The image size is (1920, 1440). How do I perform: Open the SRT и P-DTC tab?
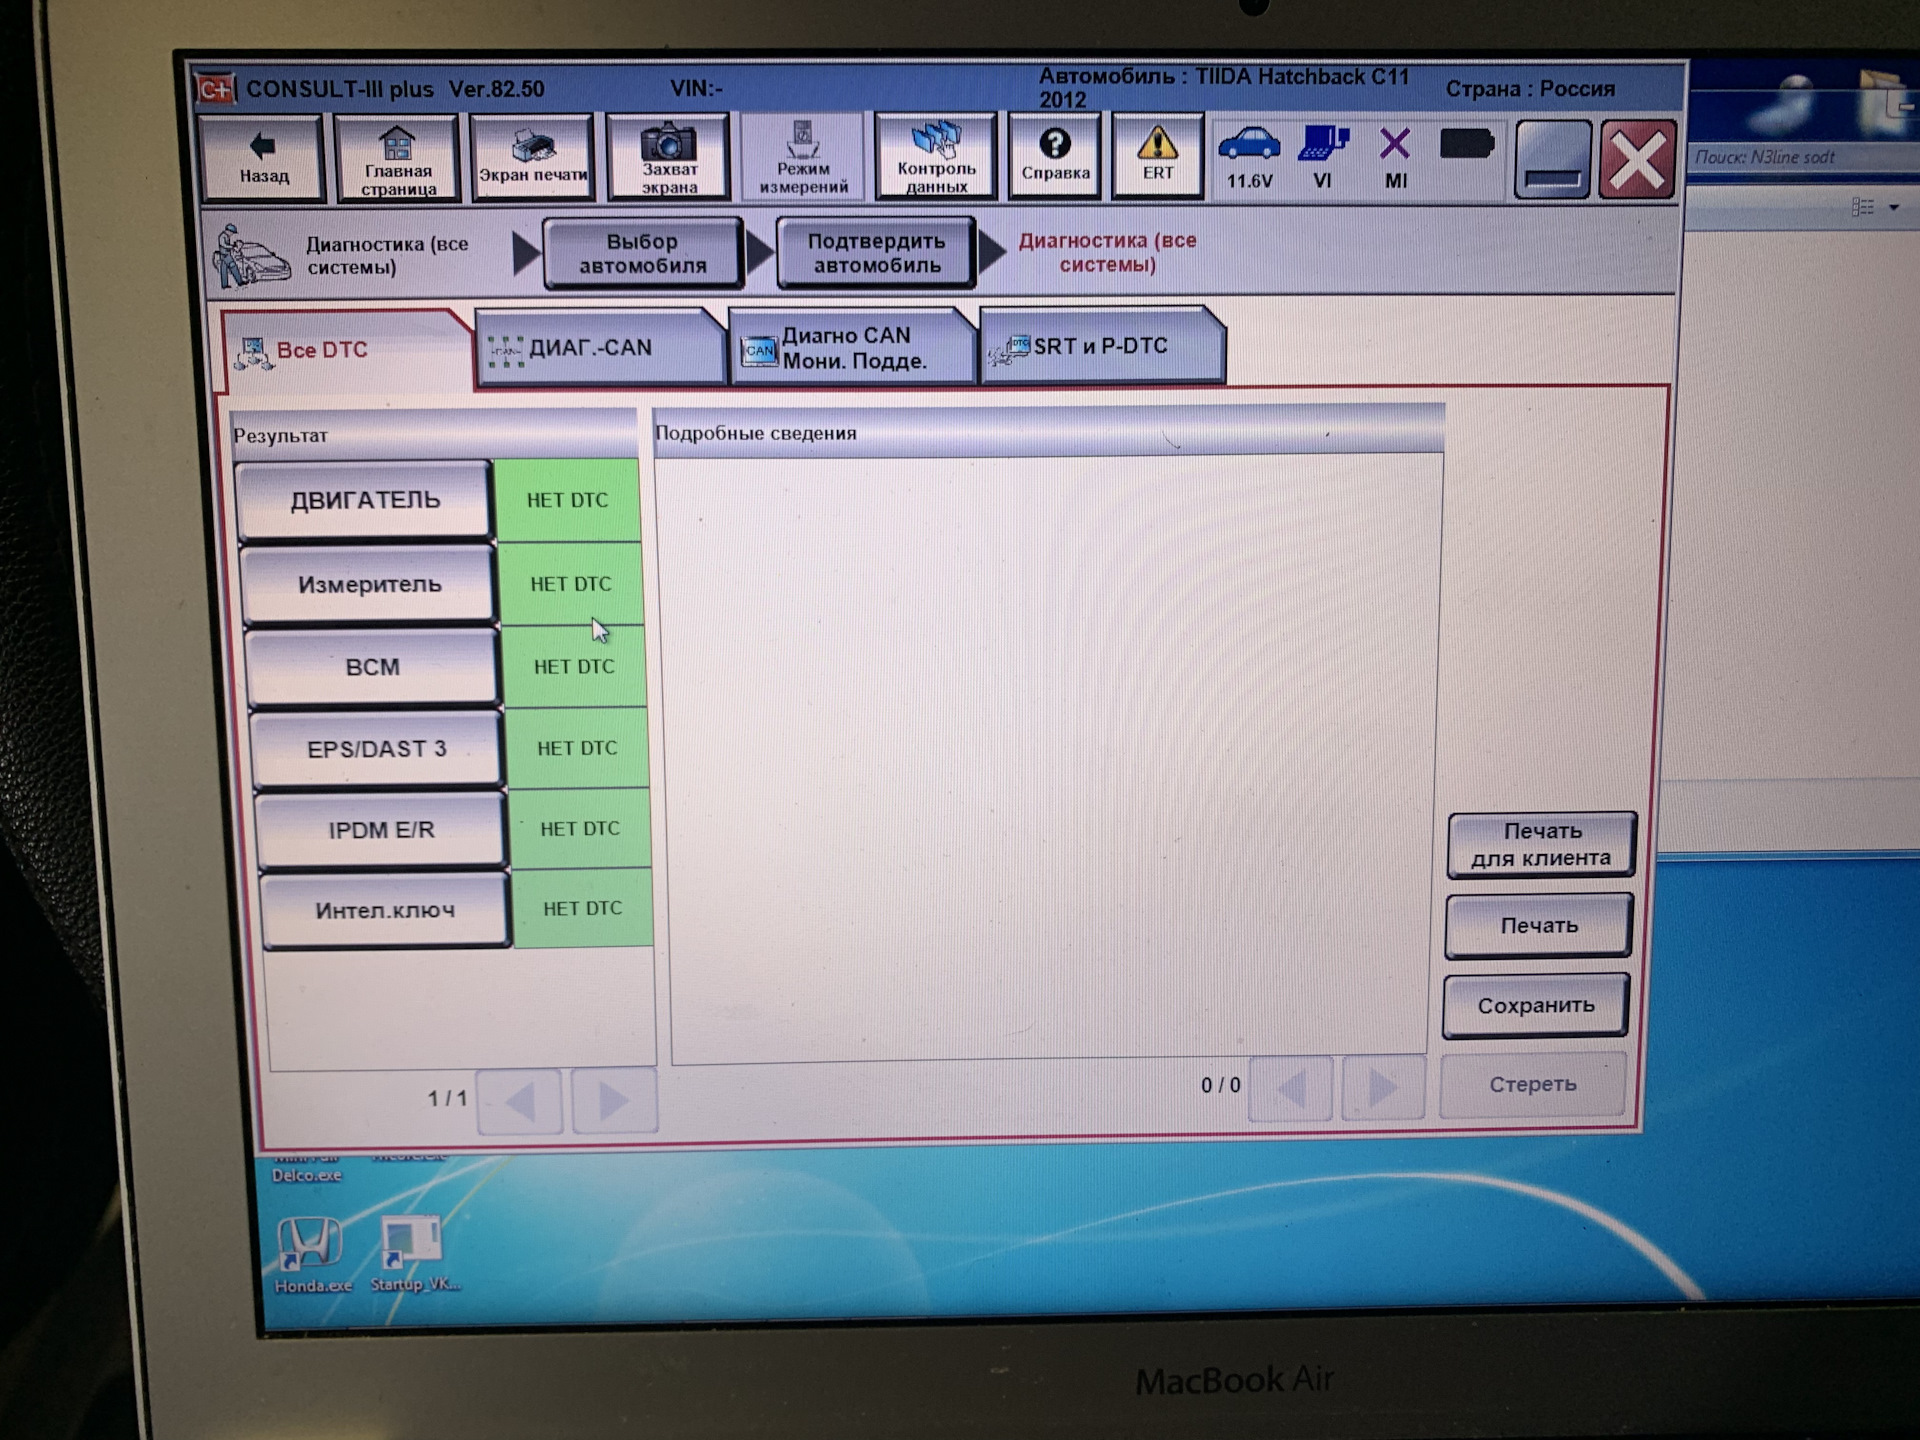(x=1103, y=346)
